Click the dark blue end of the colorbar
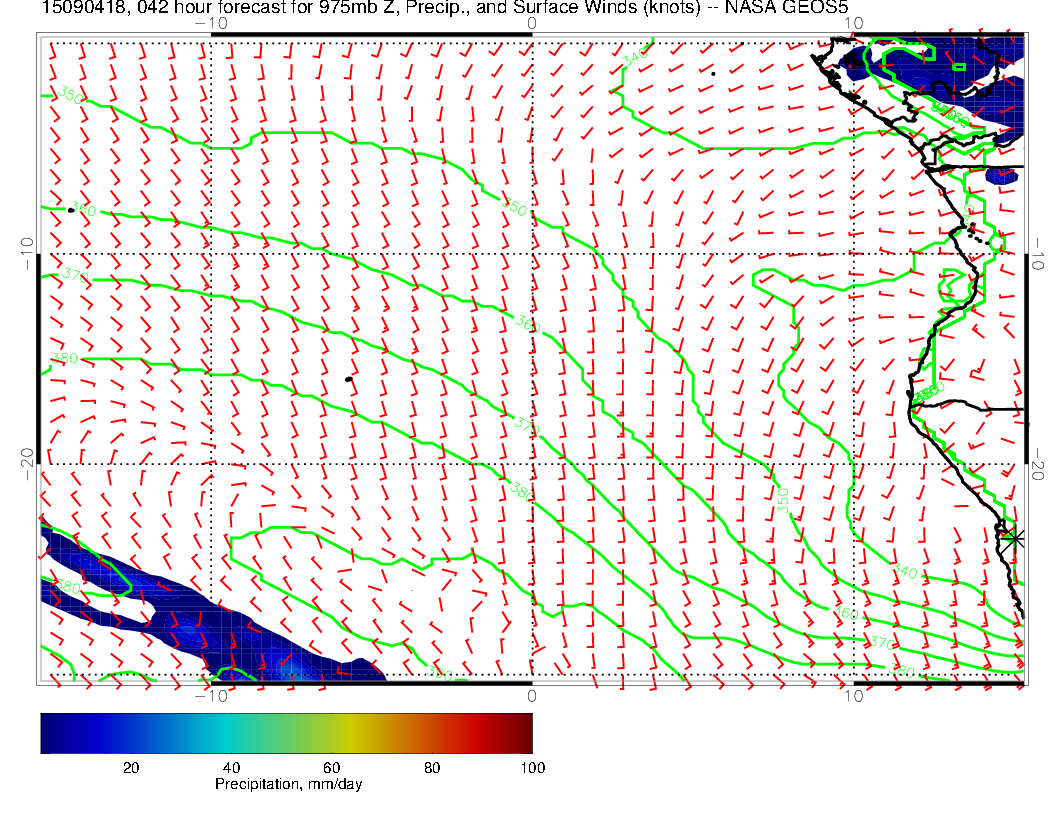The width and height of the screenshot is (1056, 816). click(x=50, y=732)
